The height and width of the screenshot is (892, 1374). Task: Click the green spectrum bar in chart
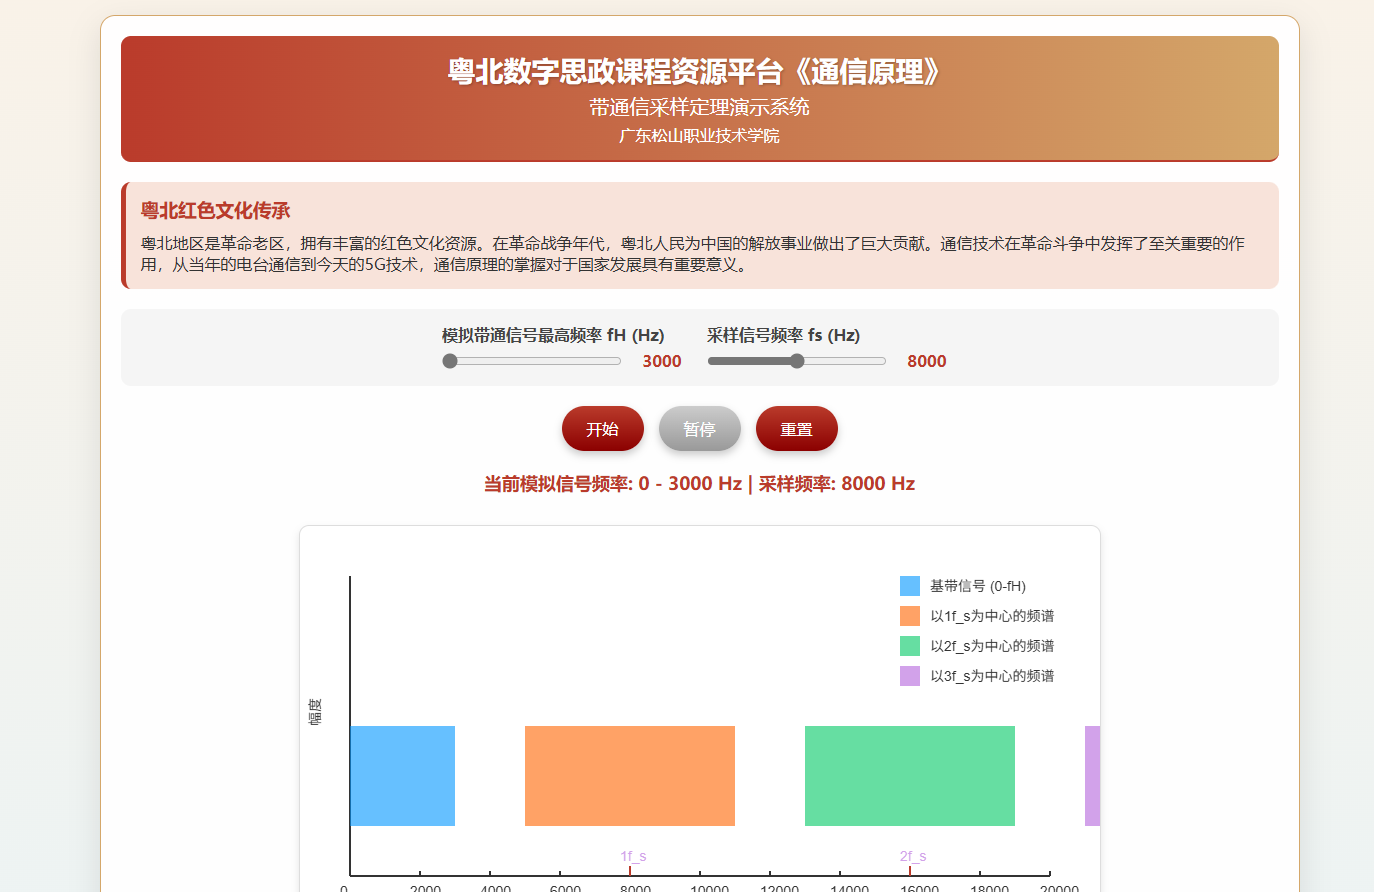[x=910, y=776]
